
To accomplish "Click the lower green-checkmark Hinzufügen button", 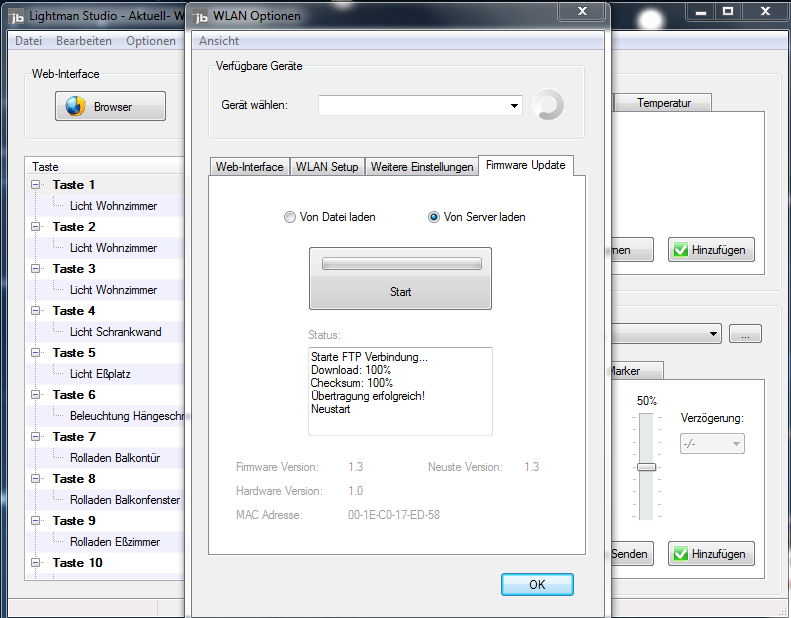I will click(x=711, y=553).
